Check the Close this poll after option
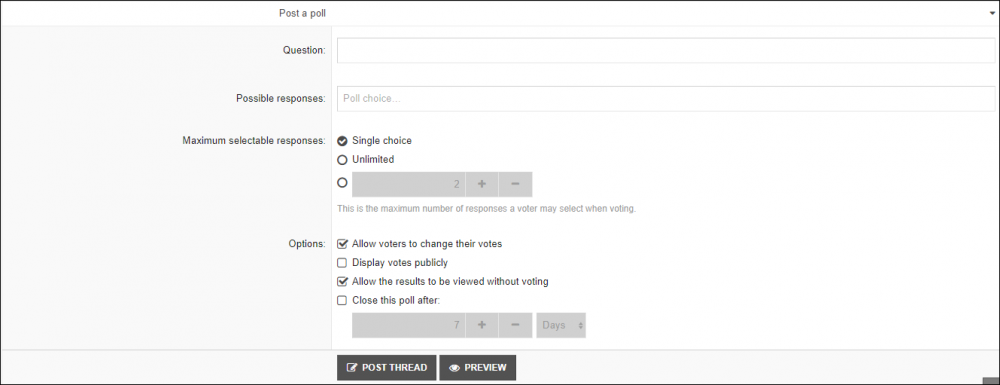Screen dimensions: 1000x385 [342, 300]
